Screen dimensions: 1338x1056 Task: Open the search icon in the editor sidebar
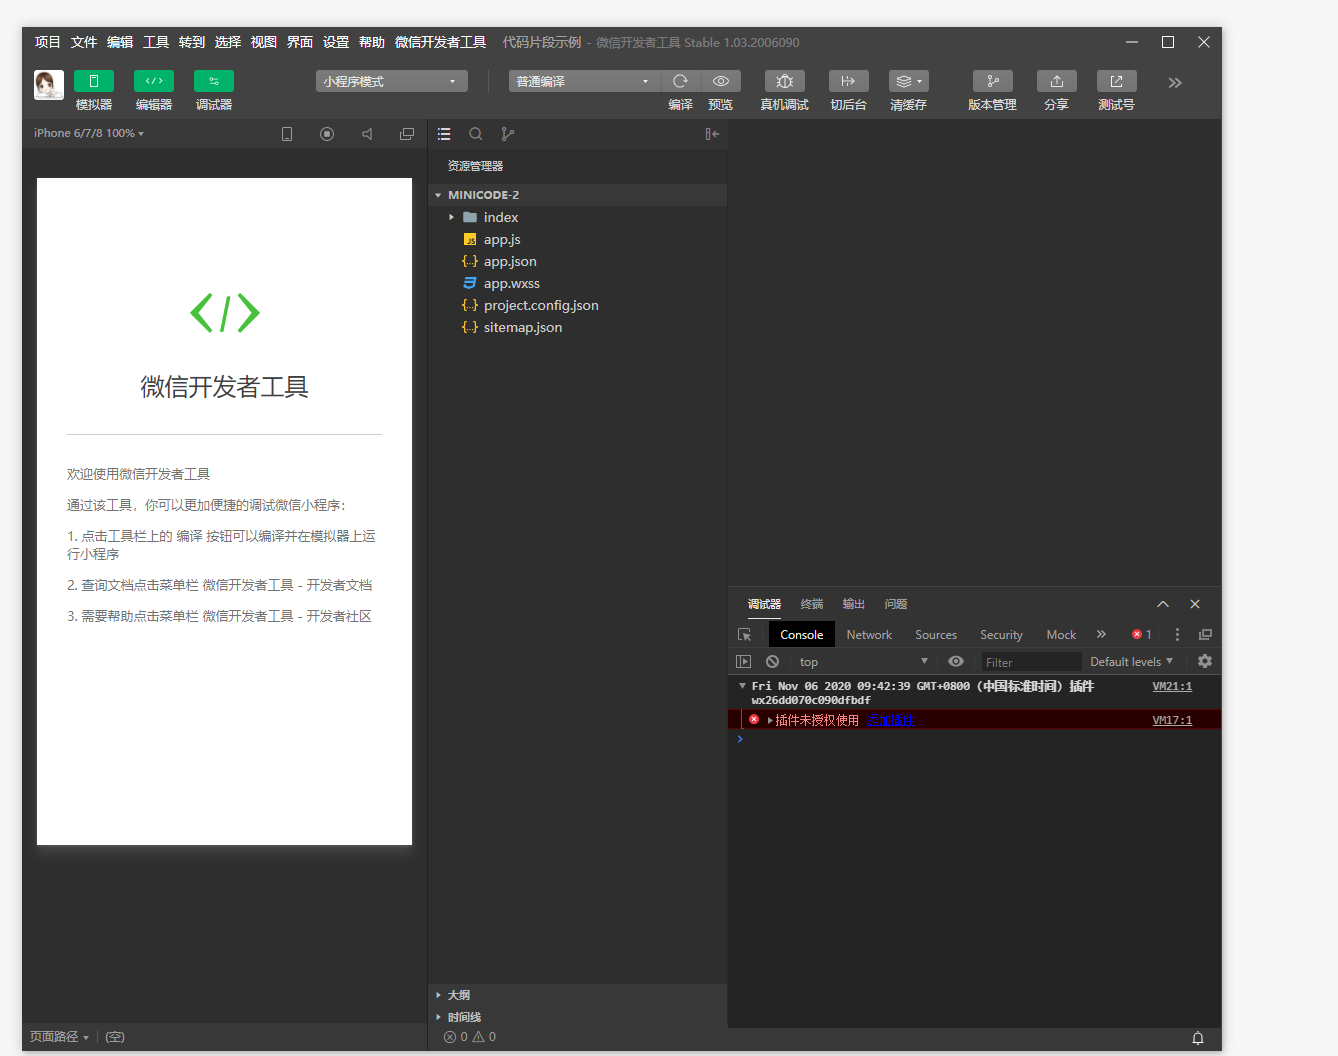tap(476, 134)
